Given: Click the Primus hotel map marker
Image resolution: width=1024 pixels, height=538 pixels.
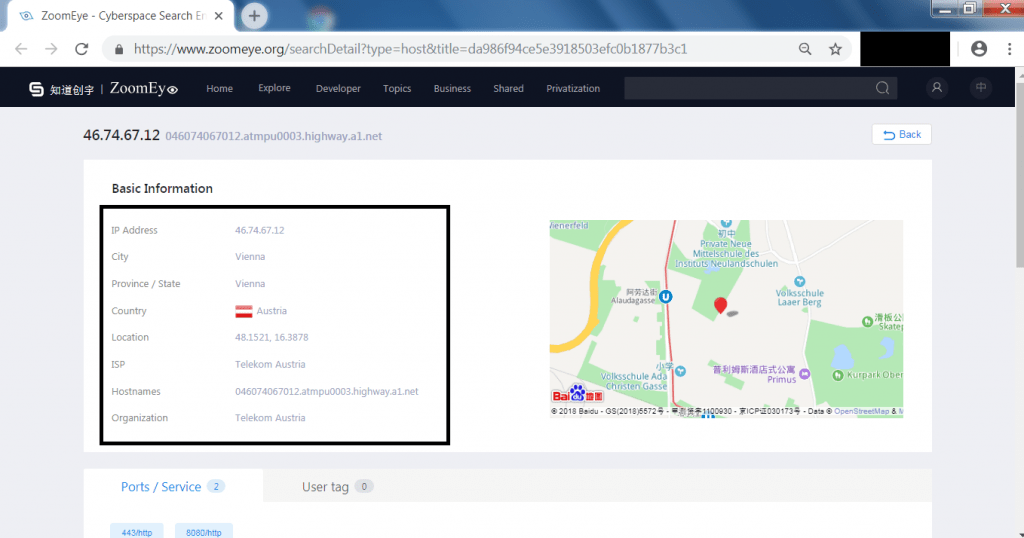Looking at the screenshot, I should 805,374.
